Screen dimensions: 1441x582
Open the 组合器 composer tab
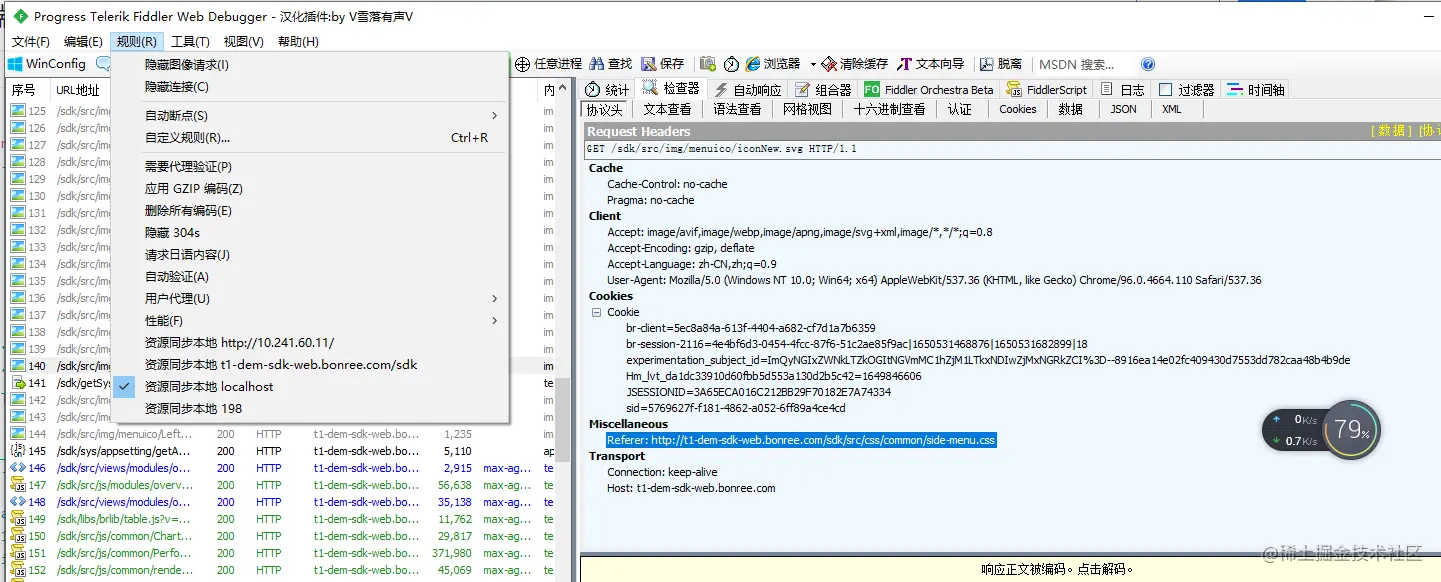click(x=823, y=90)
